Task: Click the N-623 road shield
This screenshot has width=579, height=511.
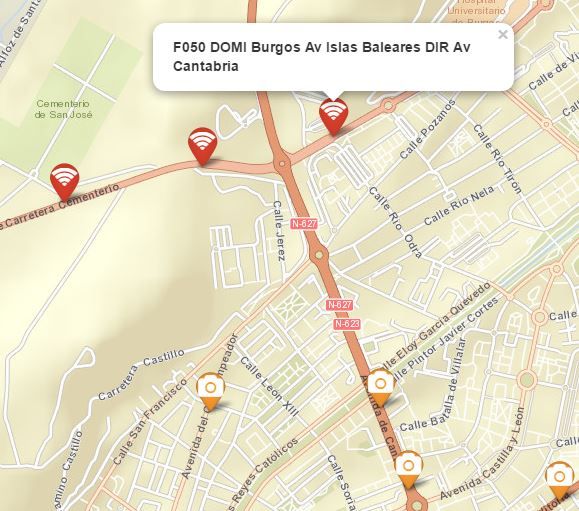Action: tap(347, 324)
